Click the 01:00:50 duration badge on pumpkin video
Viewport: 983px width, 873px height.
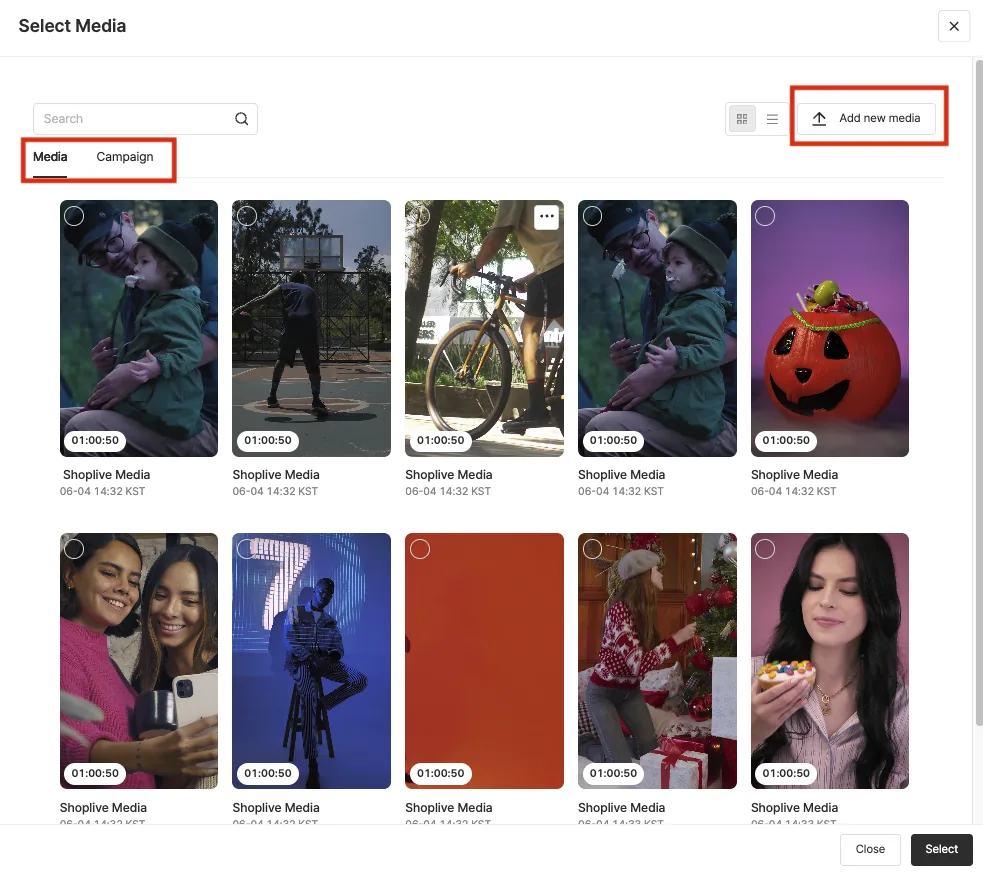tap(786, 441)
